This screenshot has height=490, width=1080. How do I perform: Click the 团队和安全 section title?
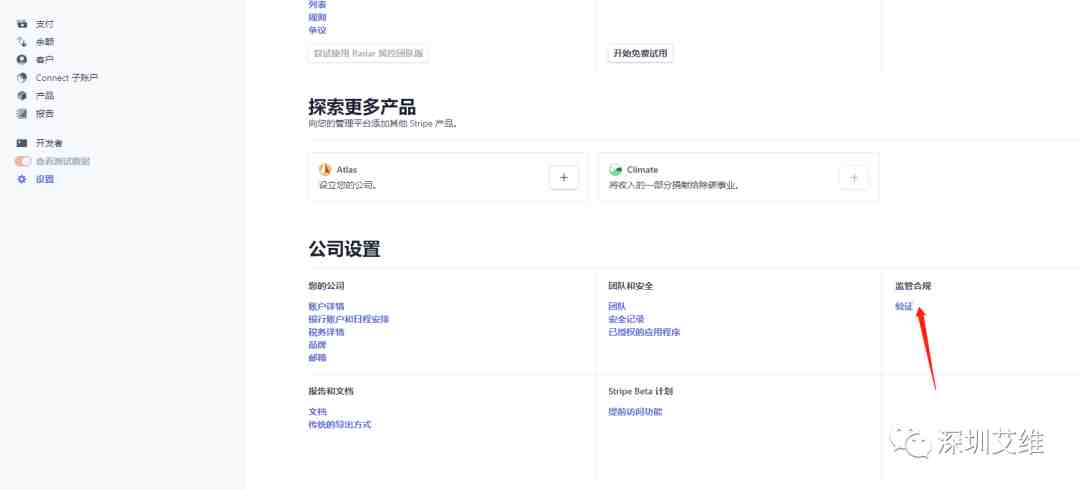point(630,285)
